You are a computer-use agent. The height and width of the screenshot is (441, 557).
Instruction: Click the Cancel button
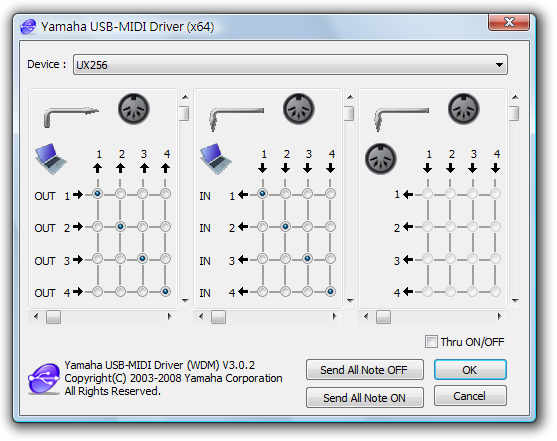470,396
